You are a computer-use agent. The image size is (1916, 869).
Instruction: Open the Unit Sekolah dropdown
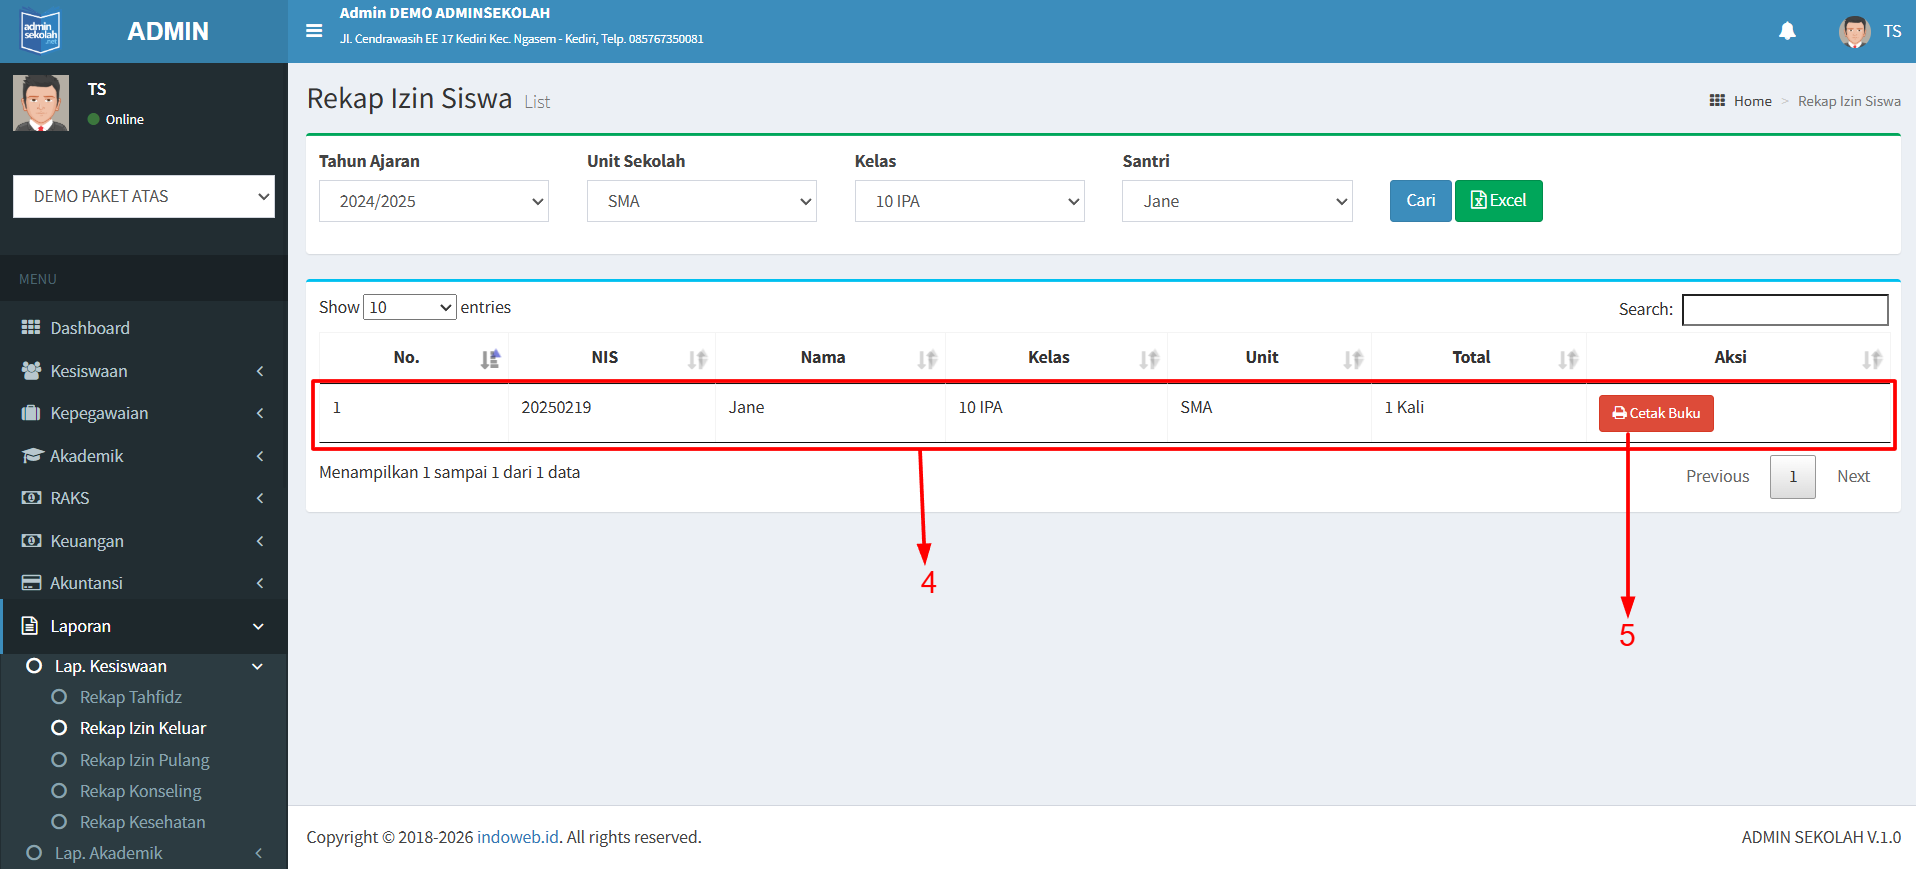[x=701, y=201]
